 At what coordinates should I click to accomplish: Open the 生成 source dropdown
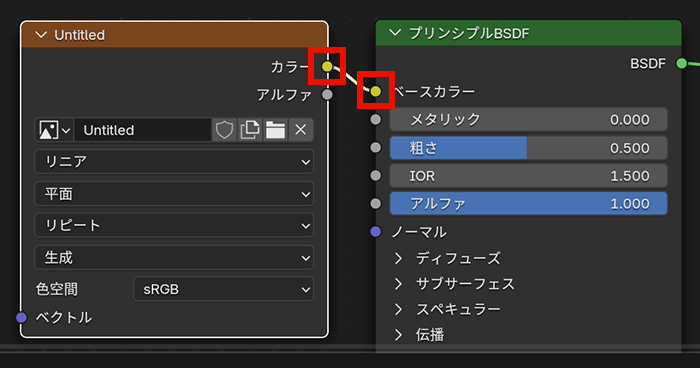tap(174, 258)
